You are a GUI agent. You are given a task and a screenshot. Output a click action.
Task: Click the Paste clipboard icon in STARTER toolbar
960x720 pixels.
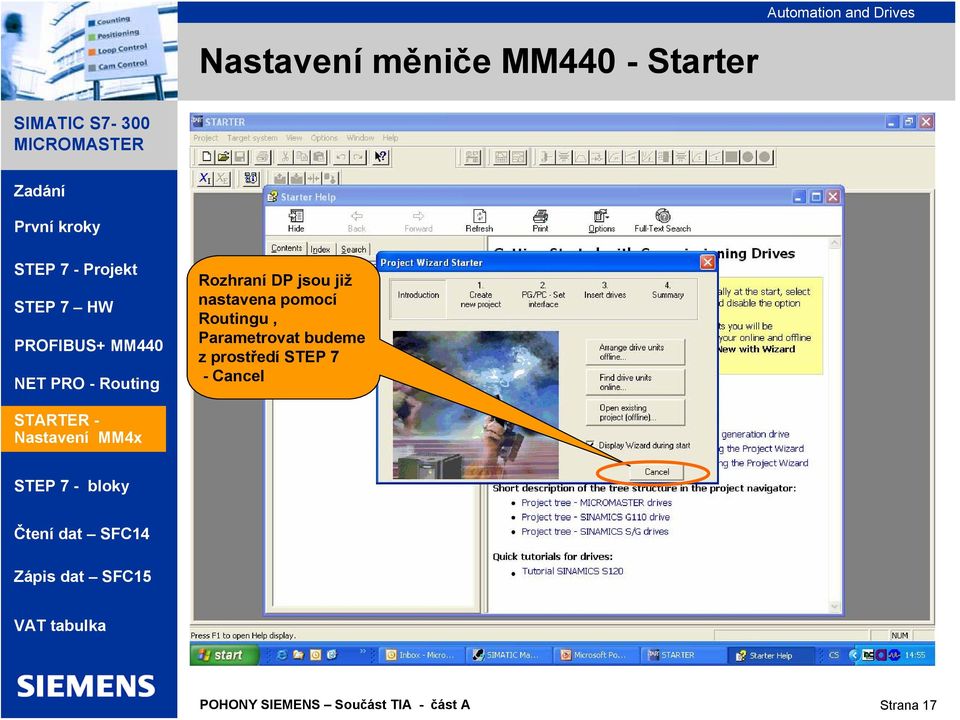point(319,157)
